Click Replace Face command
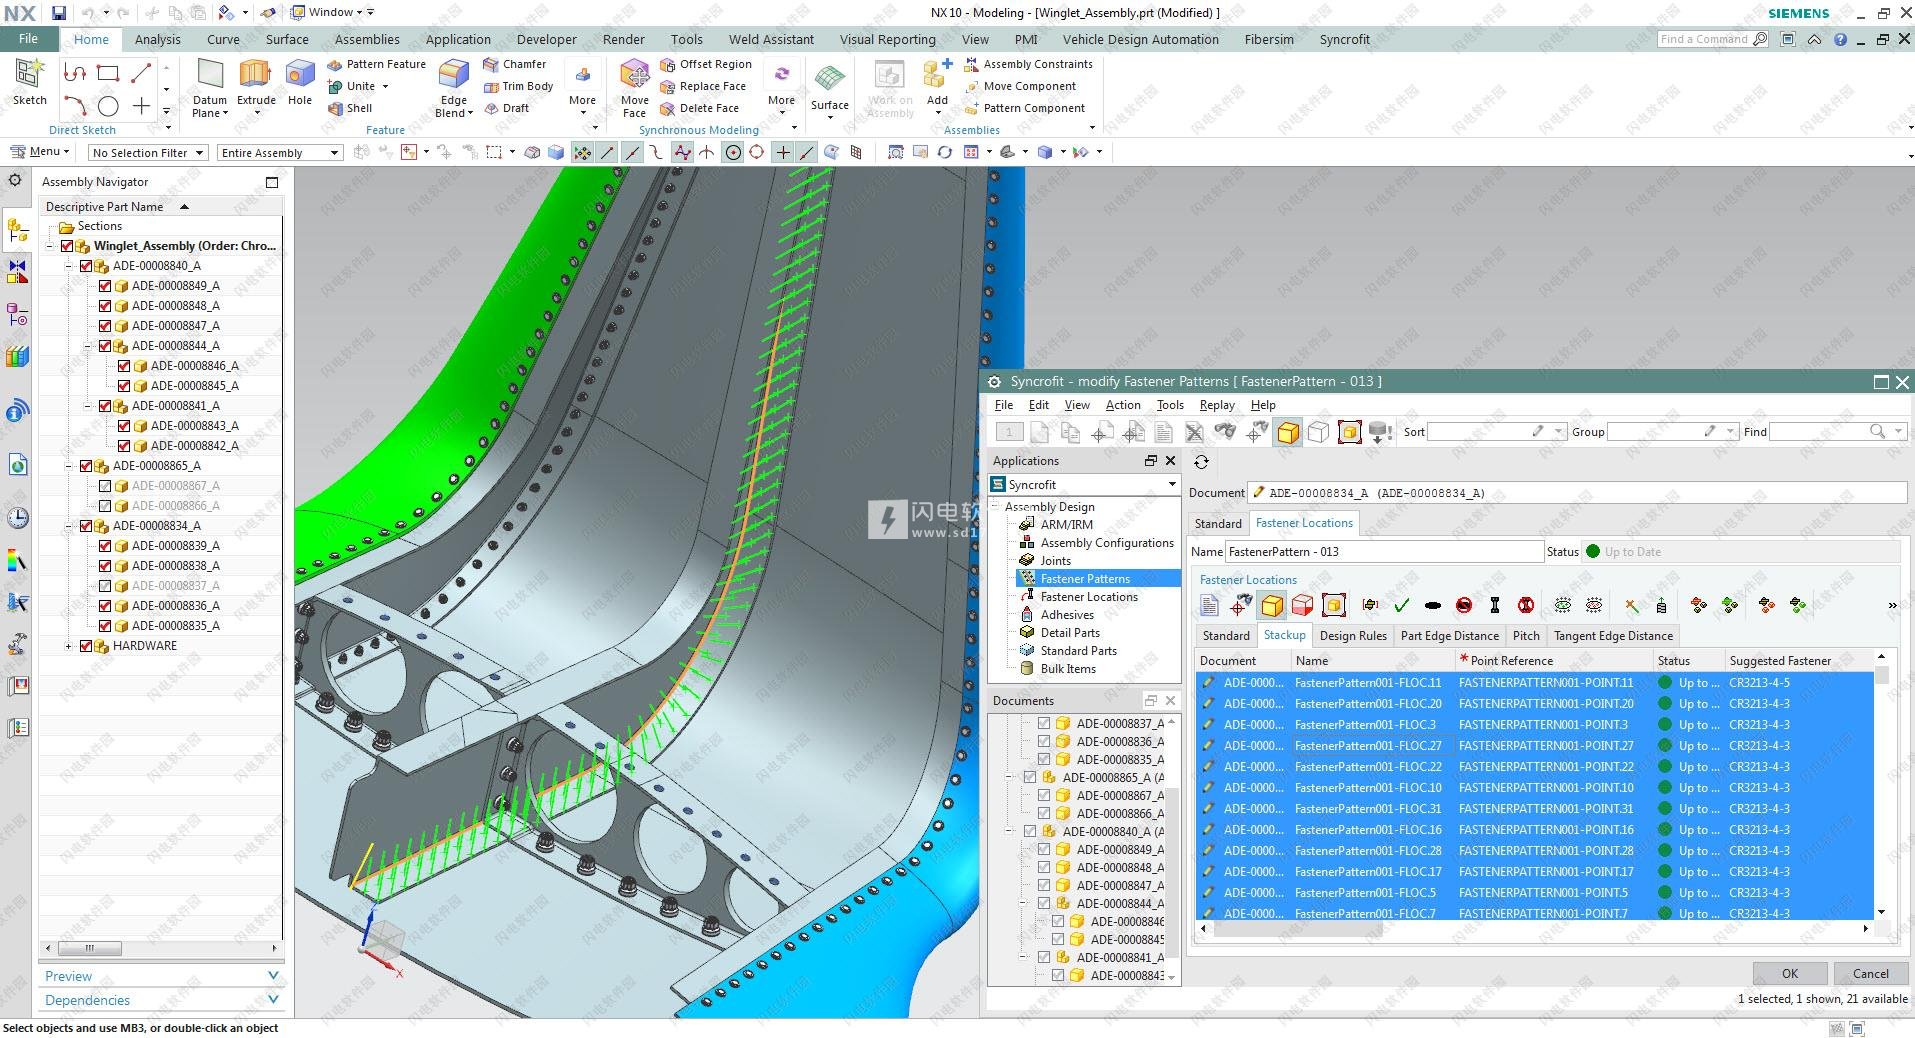 [x=703, y=86]
